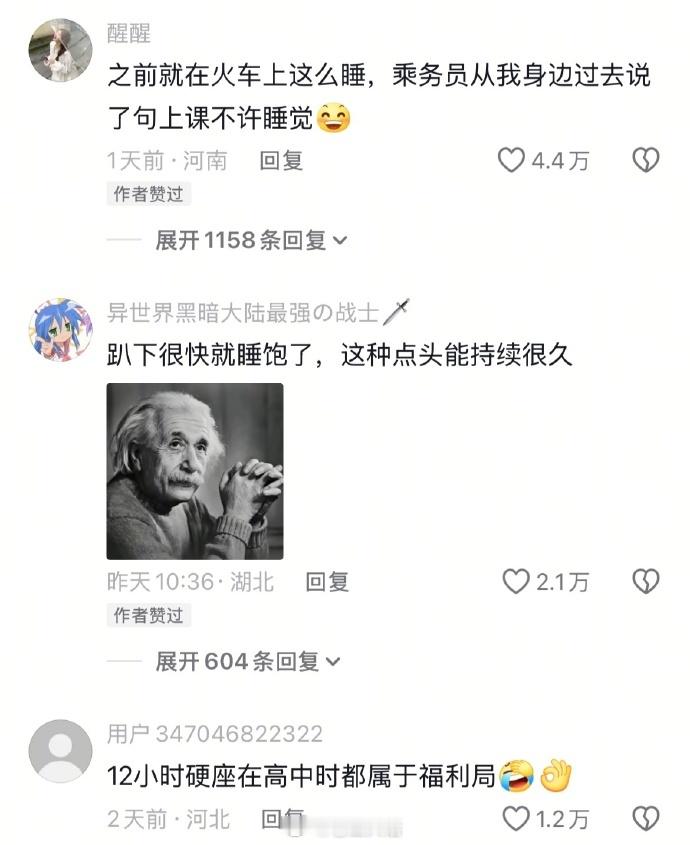Open username 醒醒
The height and width of the screenshot is (845, 690).
click(x=129, y=33)
